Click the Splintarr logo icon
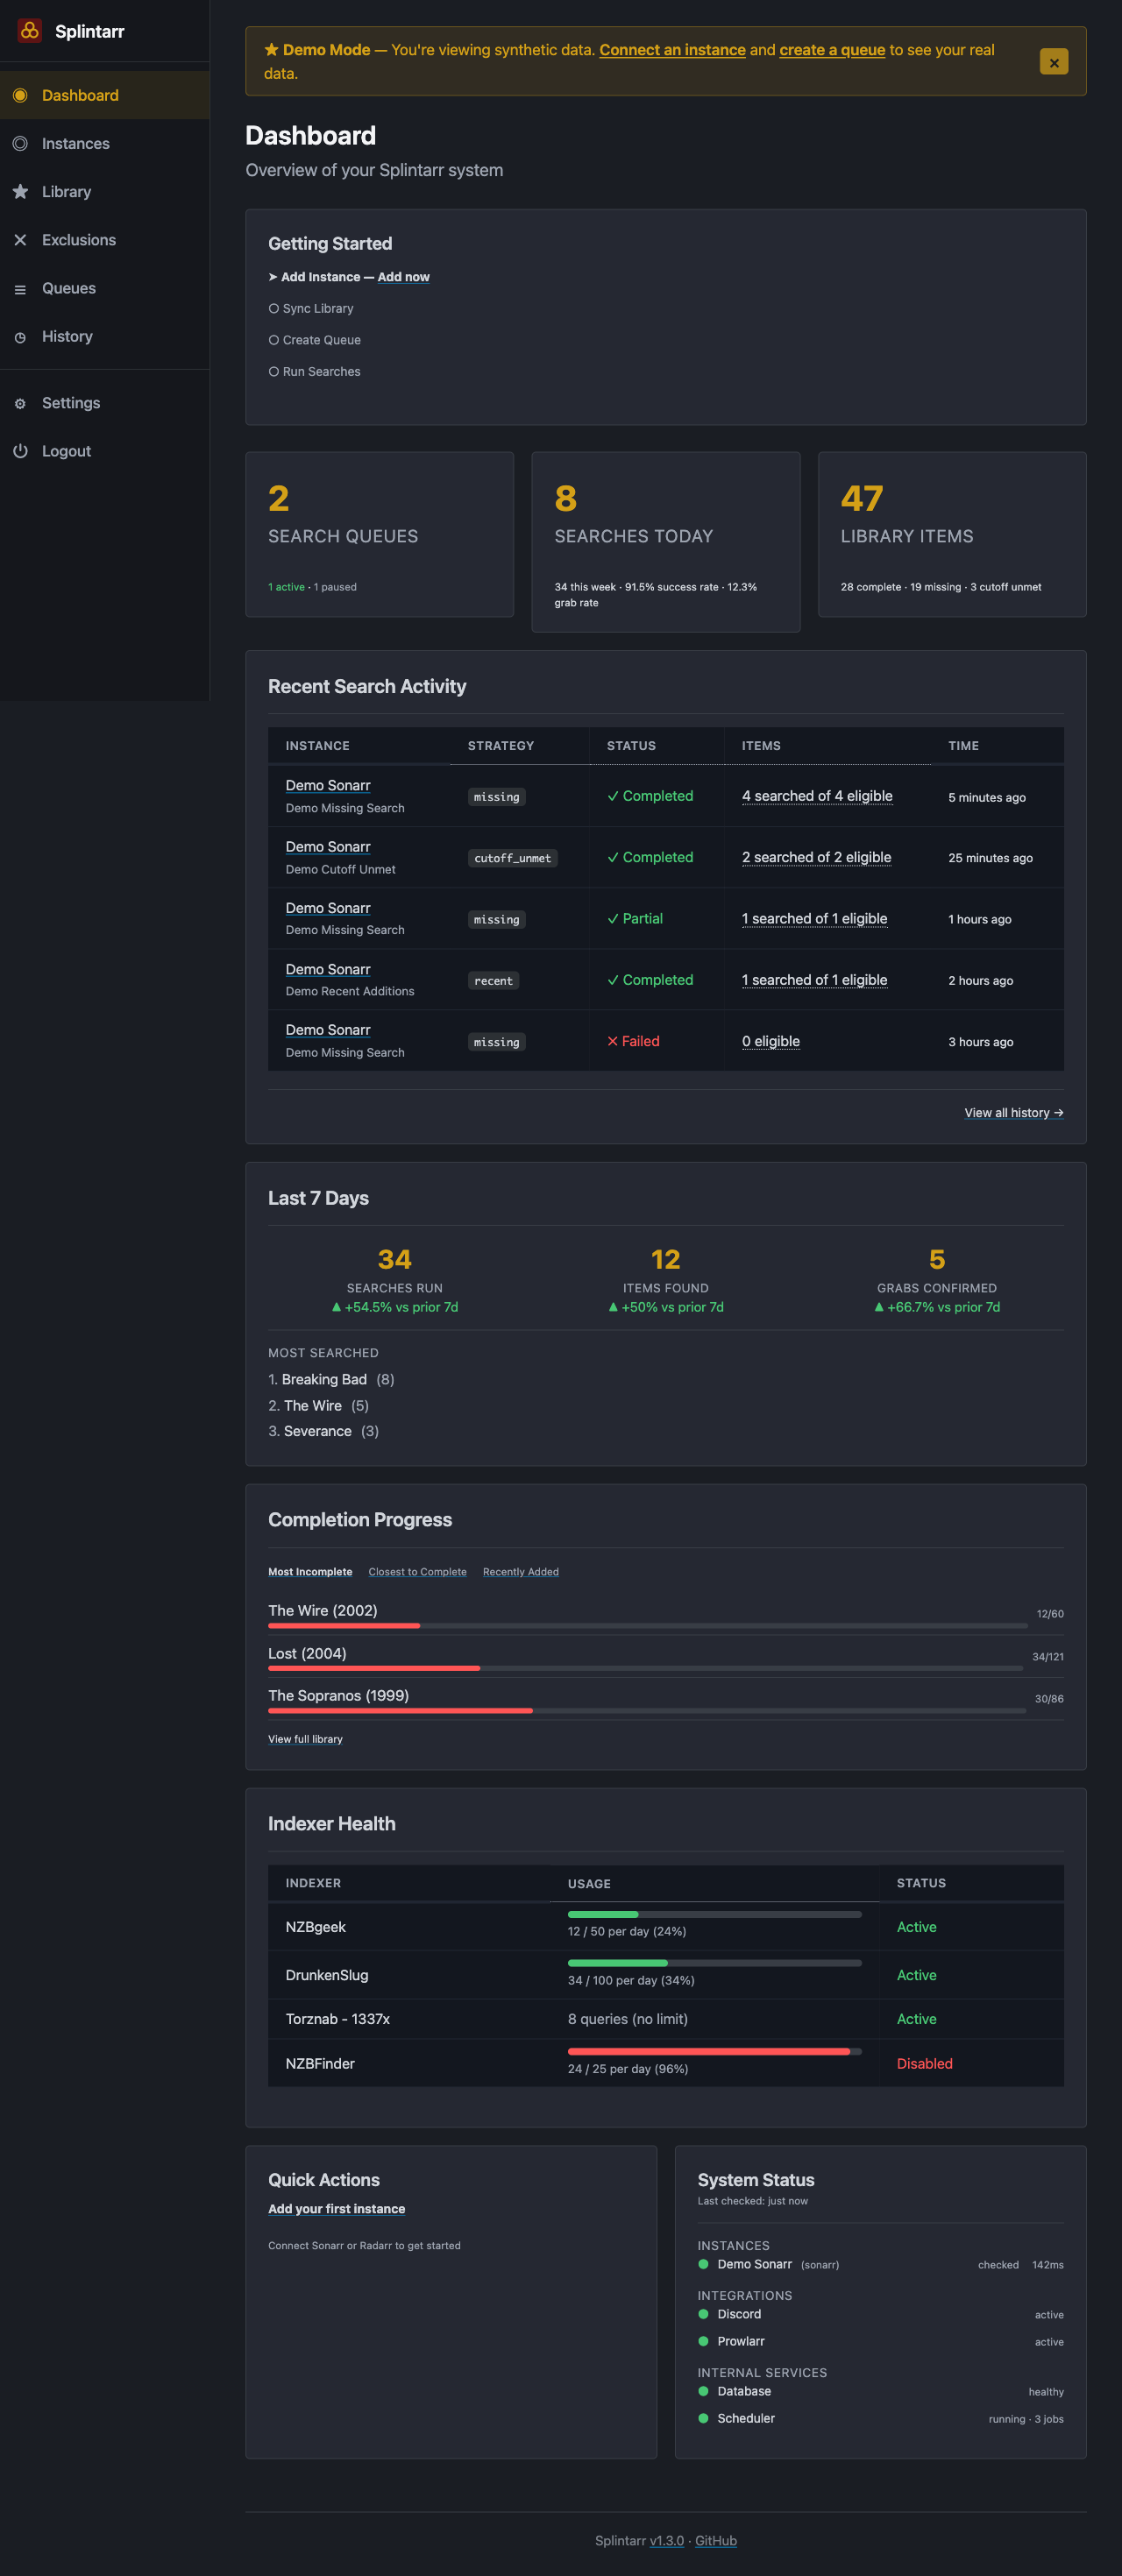 30,31
